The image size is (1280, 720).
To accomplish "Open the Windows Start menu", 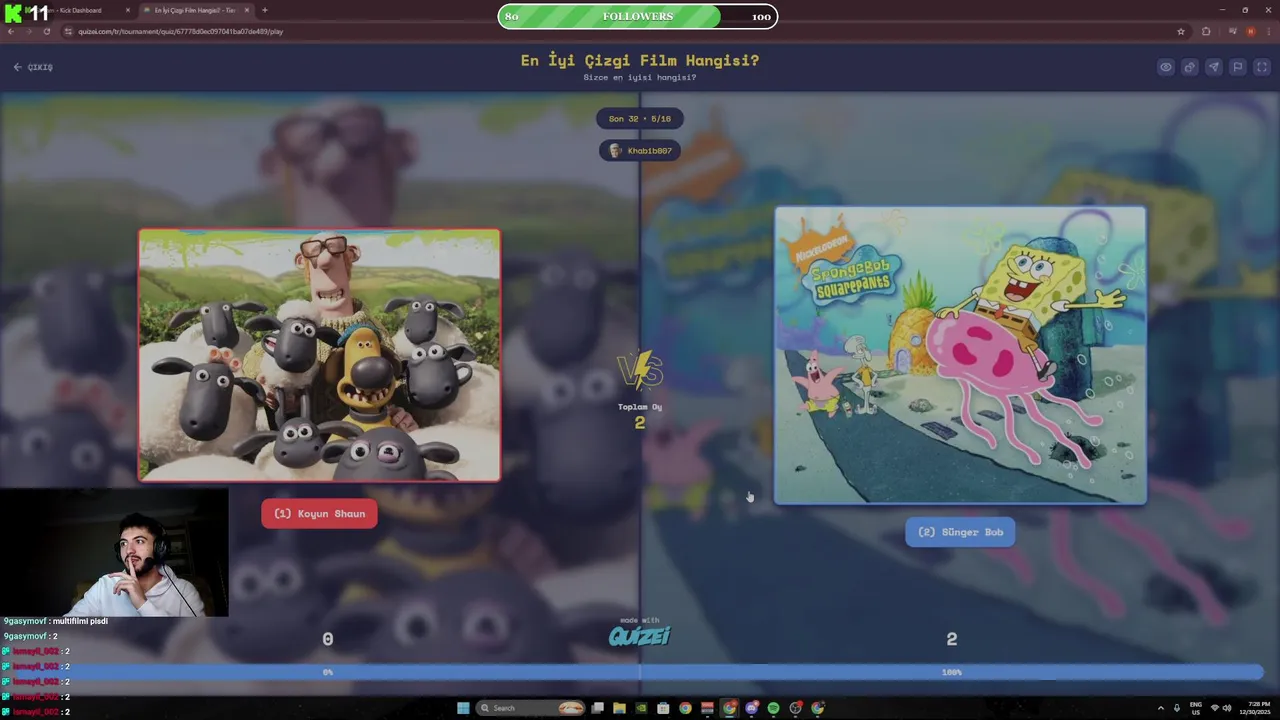I will pyautogui.click(x=463, y=708).
